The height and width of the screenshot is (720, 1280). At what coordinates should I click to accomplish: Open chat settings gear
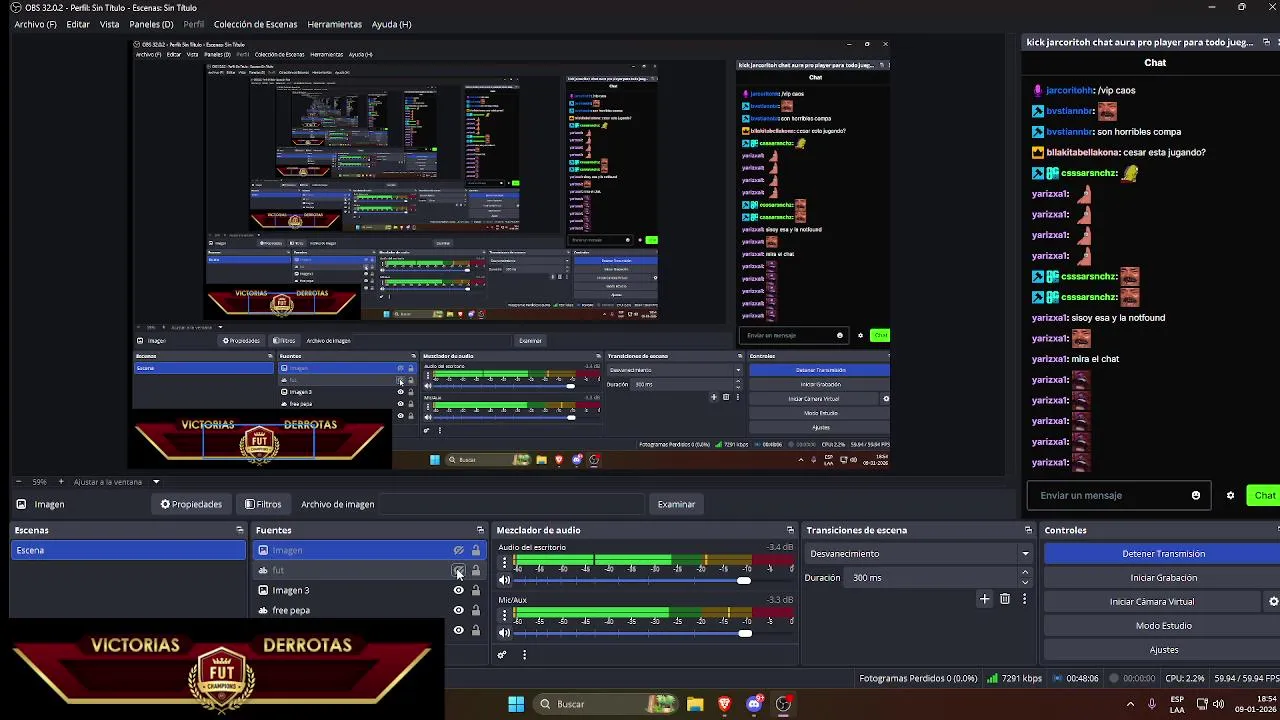pos(1231,495)
